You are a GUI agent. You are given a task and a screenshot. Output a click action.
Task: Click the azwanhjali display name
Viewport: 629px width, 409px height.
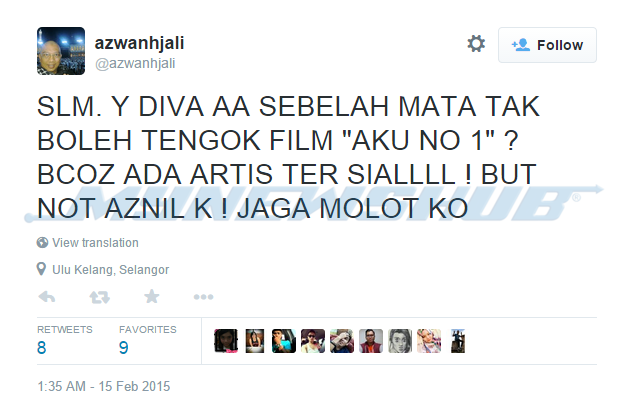[x=139, y=43]
